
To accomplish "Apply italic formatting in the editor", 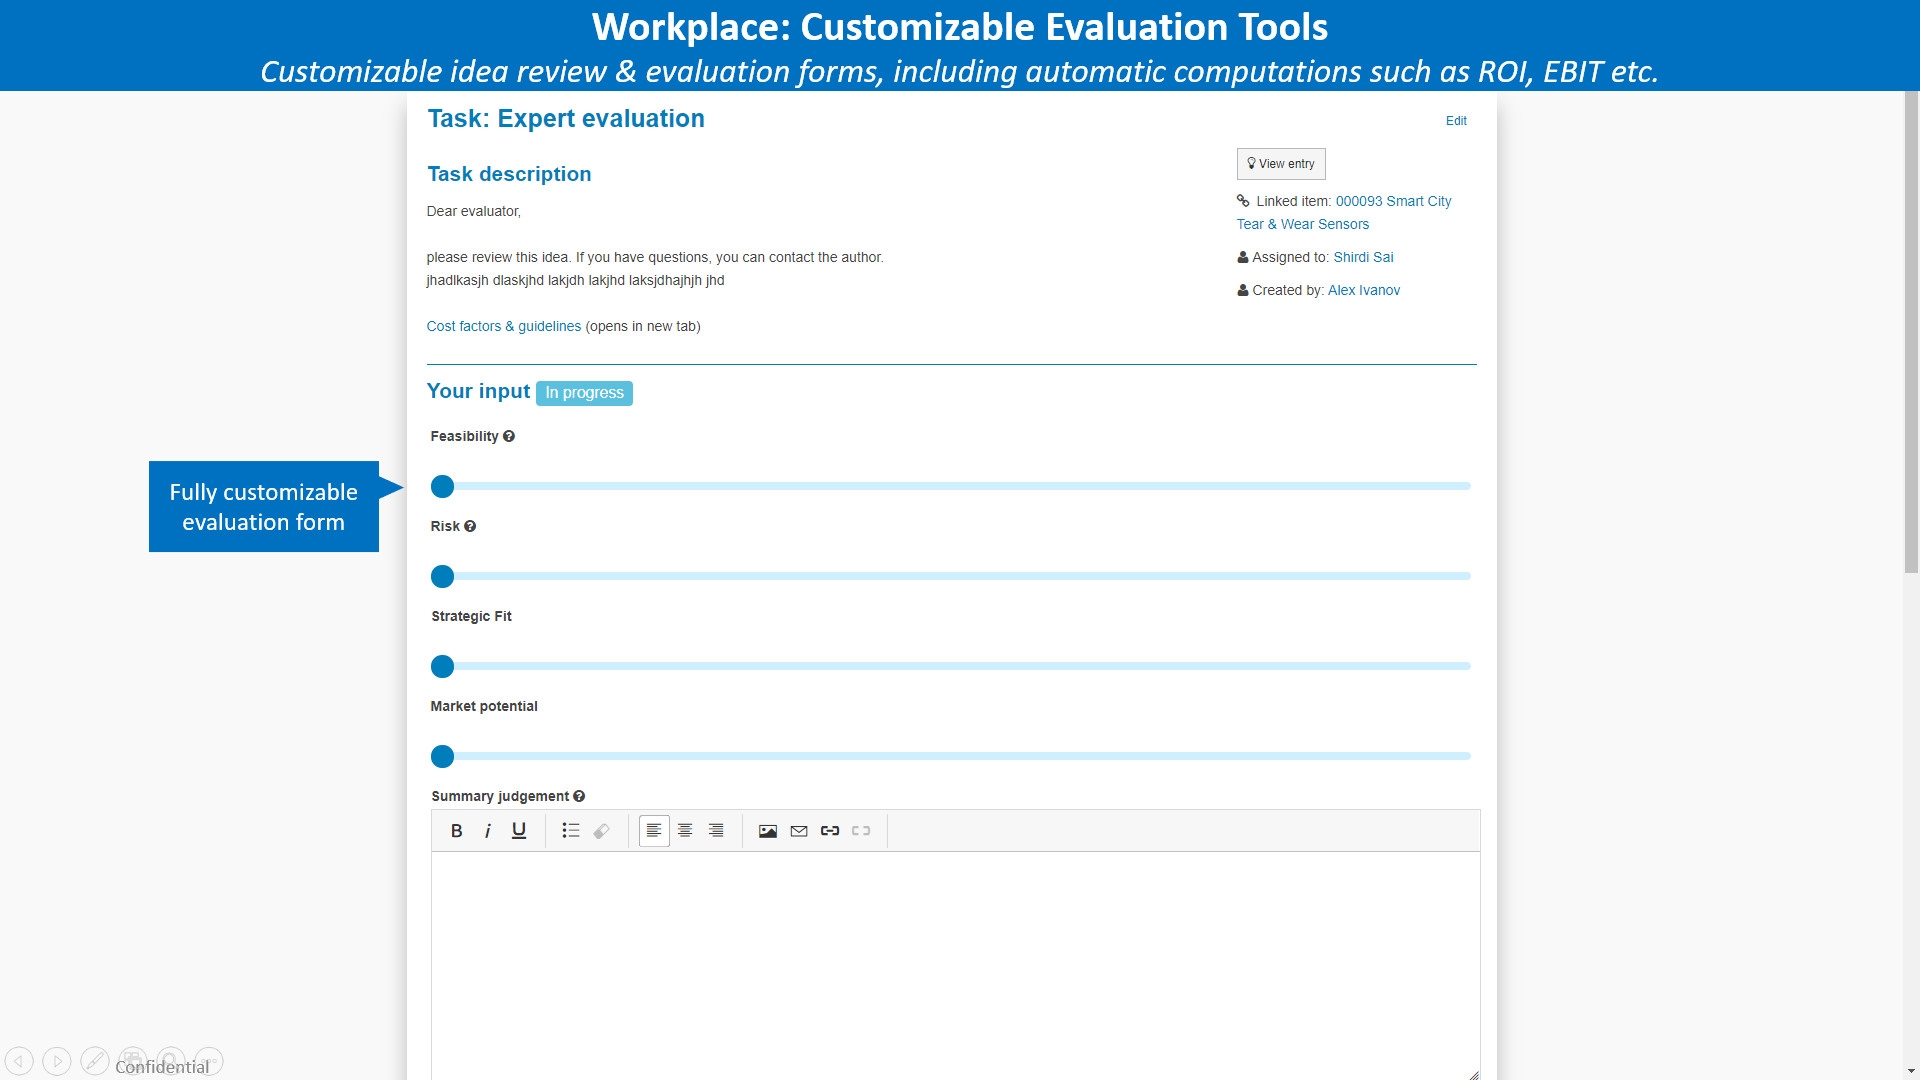I will (487, 831).
